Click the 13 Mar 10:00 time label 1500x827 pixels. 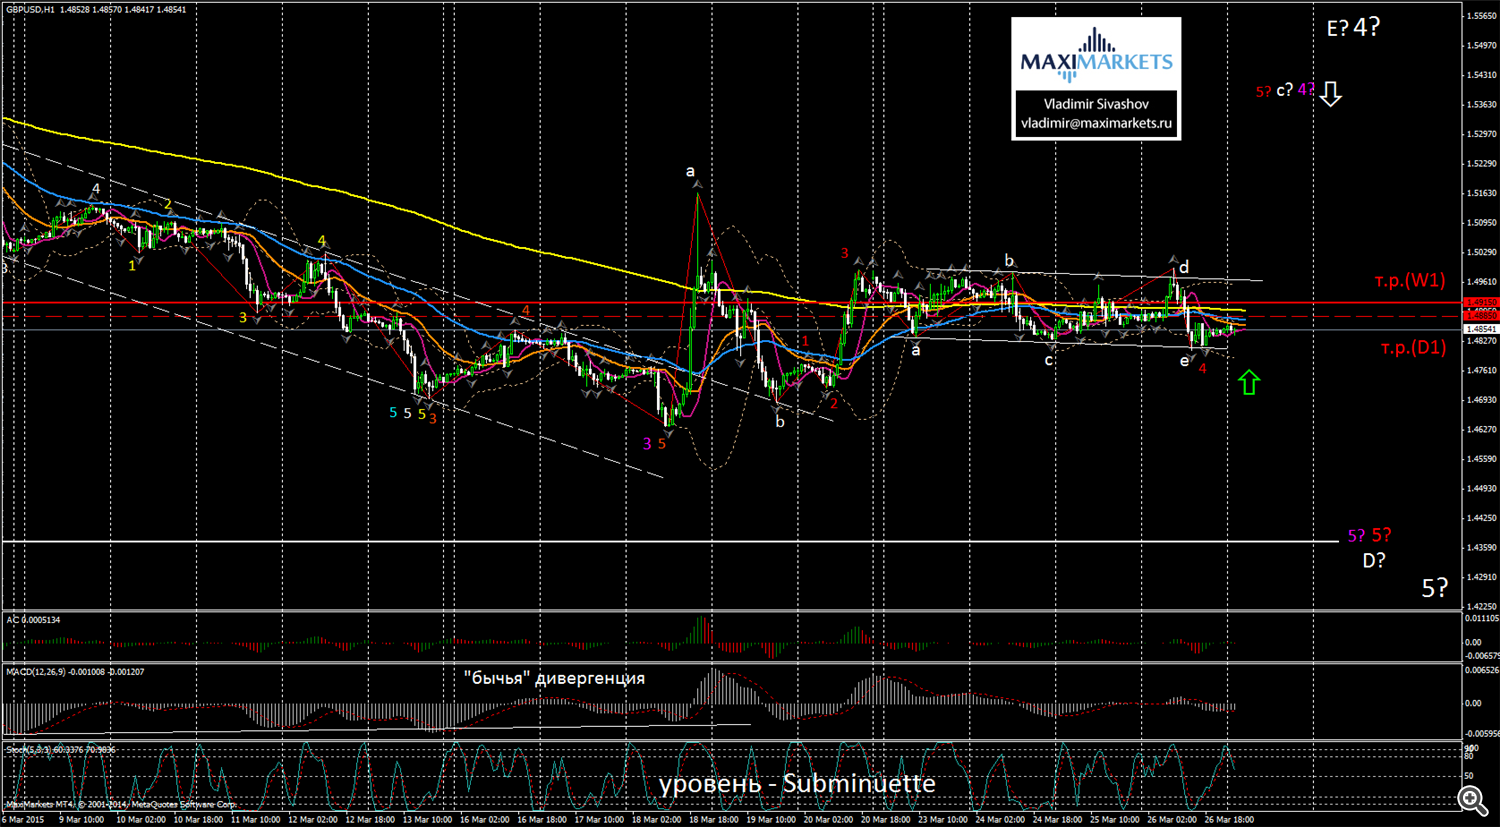coord(426,819)
